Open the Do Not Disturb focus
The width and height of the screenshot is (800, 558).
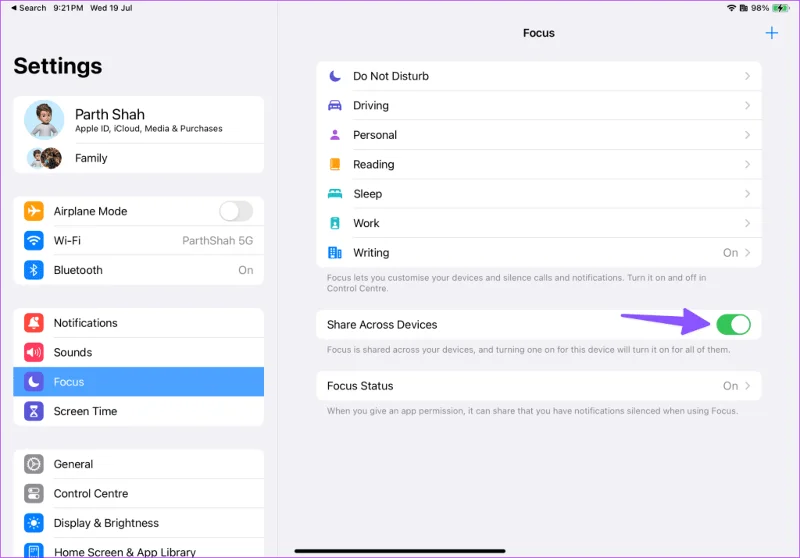click(x=538, y=76)
